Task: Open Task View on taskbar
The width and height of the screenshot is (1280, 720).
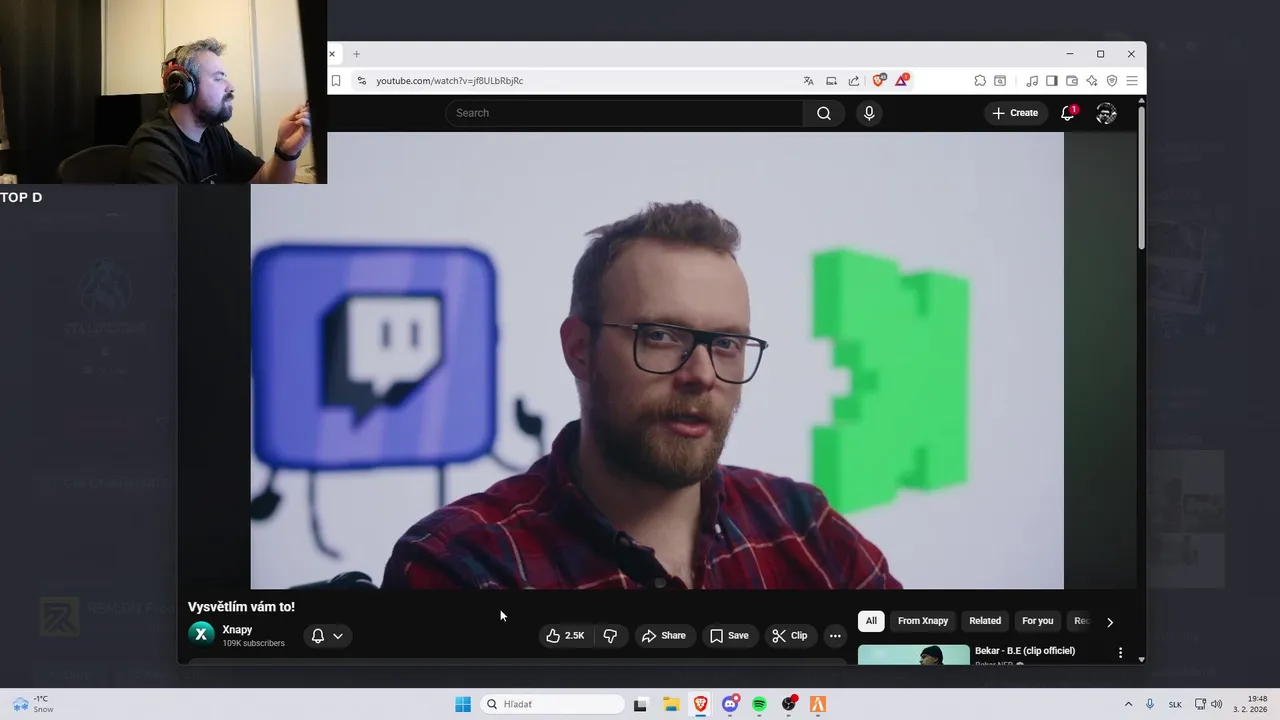Action: [x=640, y=704]
